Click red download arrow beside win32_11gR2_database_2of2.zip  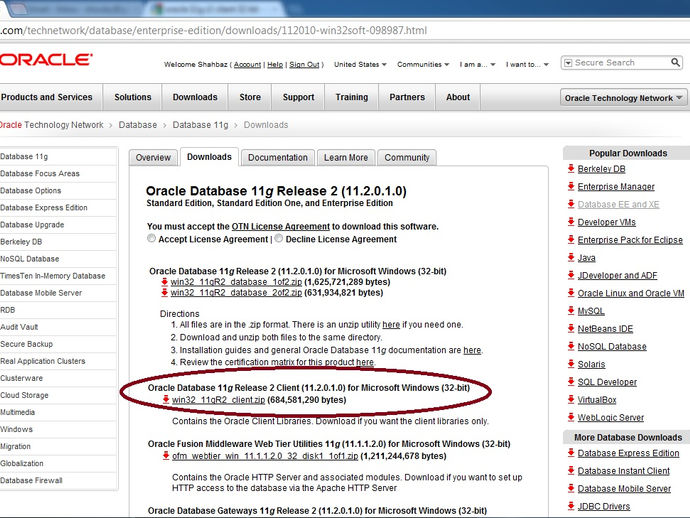[x=165, y=292]
